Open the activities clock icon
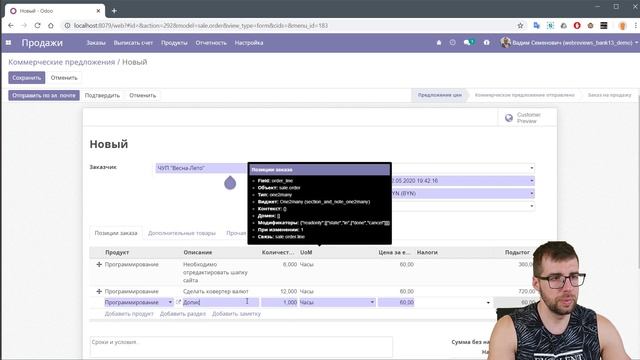The image size is (640, 360). 452,42
